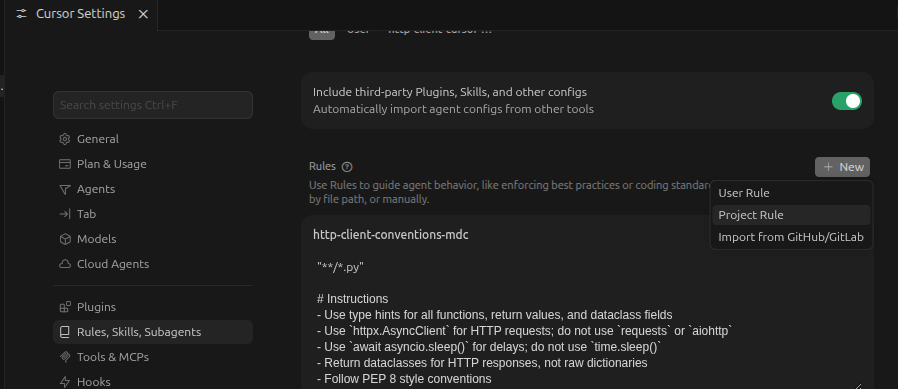Click the Agents funnel icon
Image resolution: width=898 pixels, height=389 pixels.
65,189
